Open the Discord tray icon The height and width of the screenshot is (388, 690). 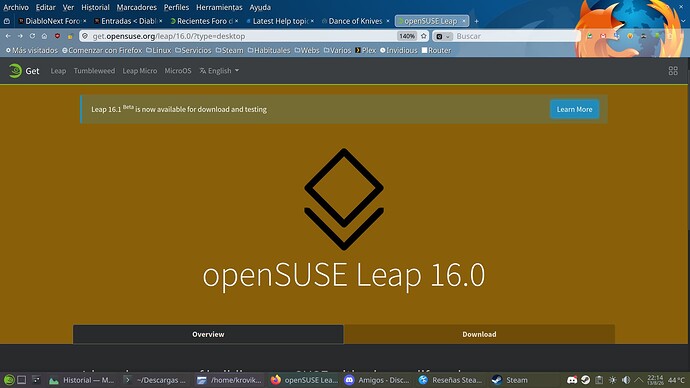click(572, 380)
